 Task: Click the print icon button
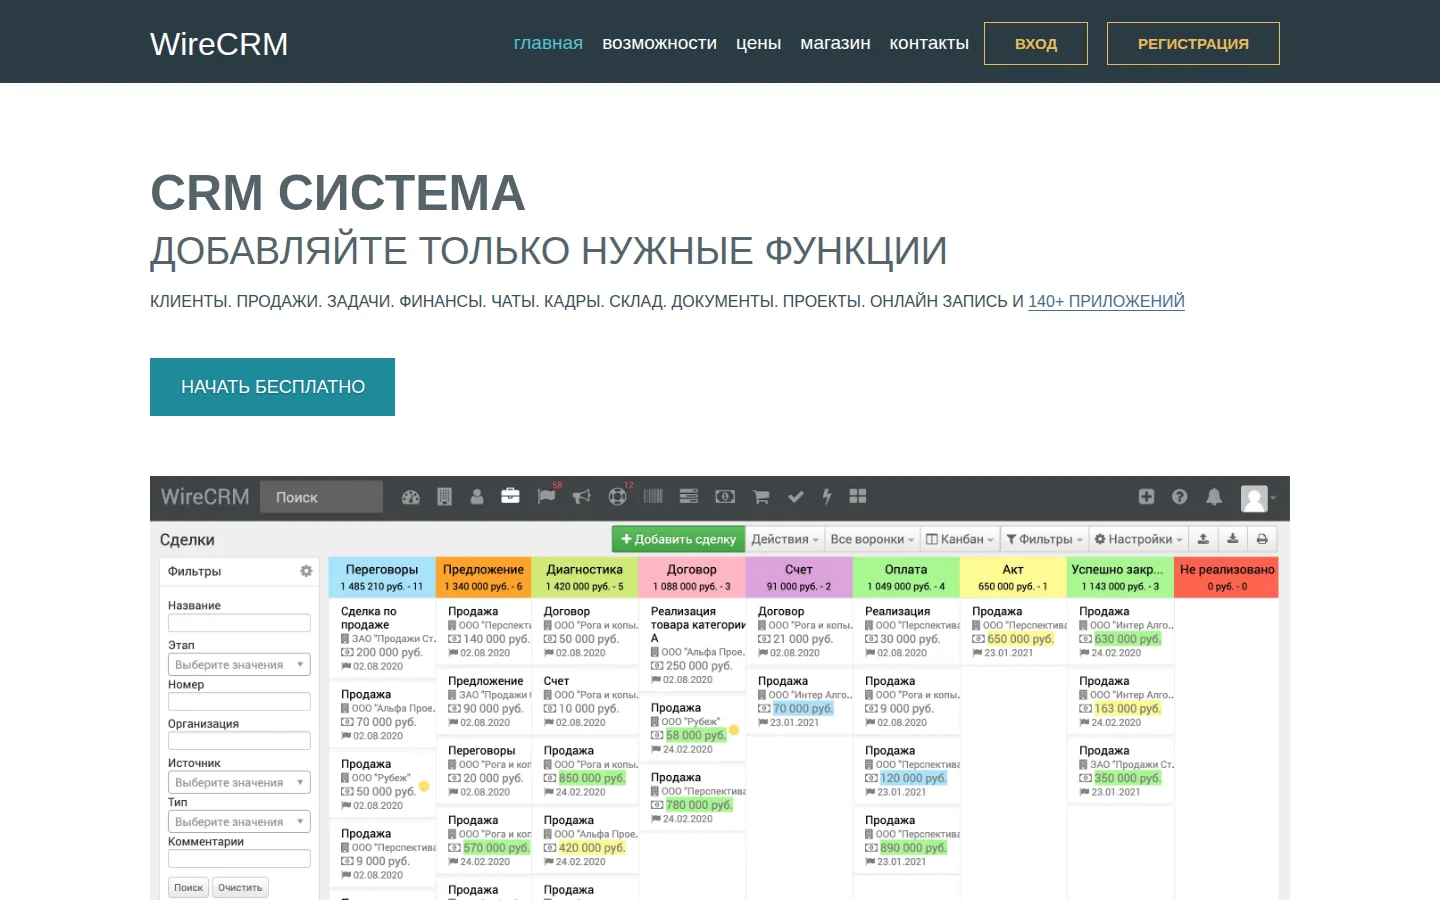pos(1262,539)
